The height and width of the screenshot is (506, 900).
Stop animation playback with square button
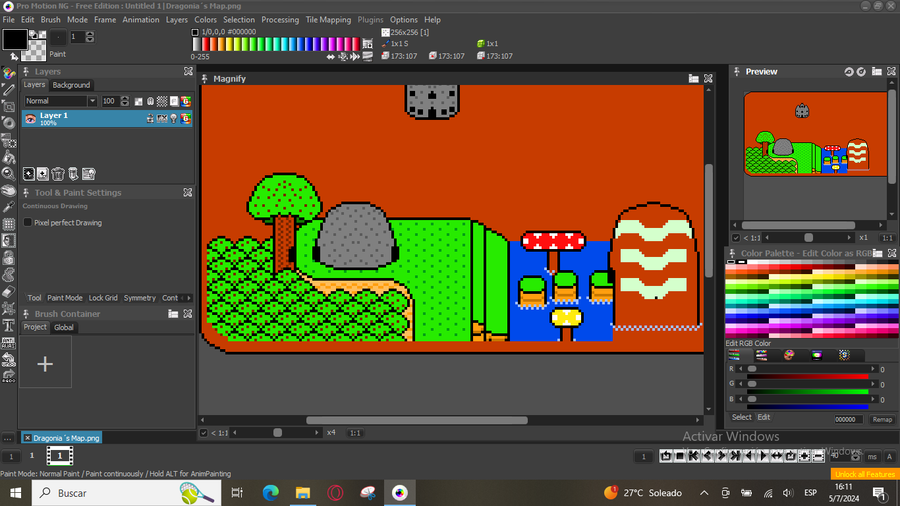coord(680,456)
